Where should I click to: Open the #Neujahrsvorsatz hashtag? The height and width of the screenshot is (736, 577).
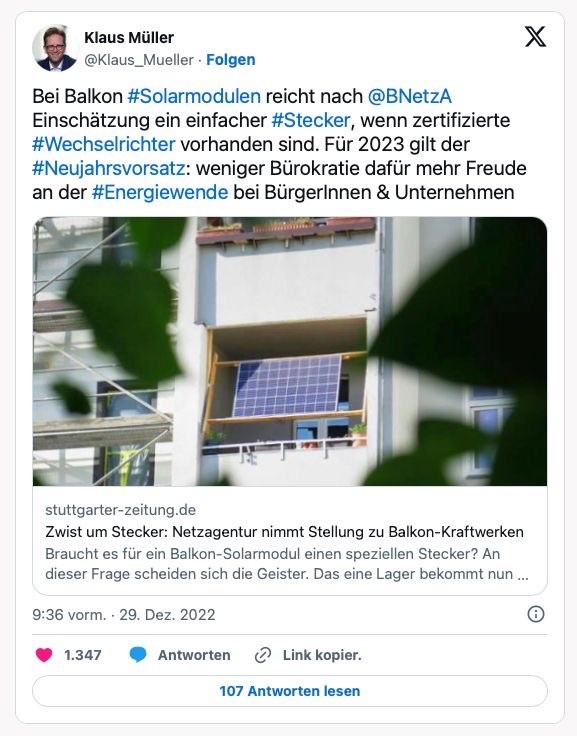pos(108,169)
